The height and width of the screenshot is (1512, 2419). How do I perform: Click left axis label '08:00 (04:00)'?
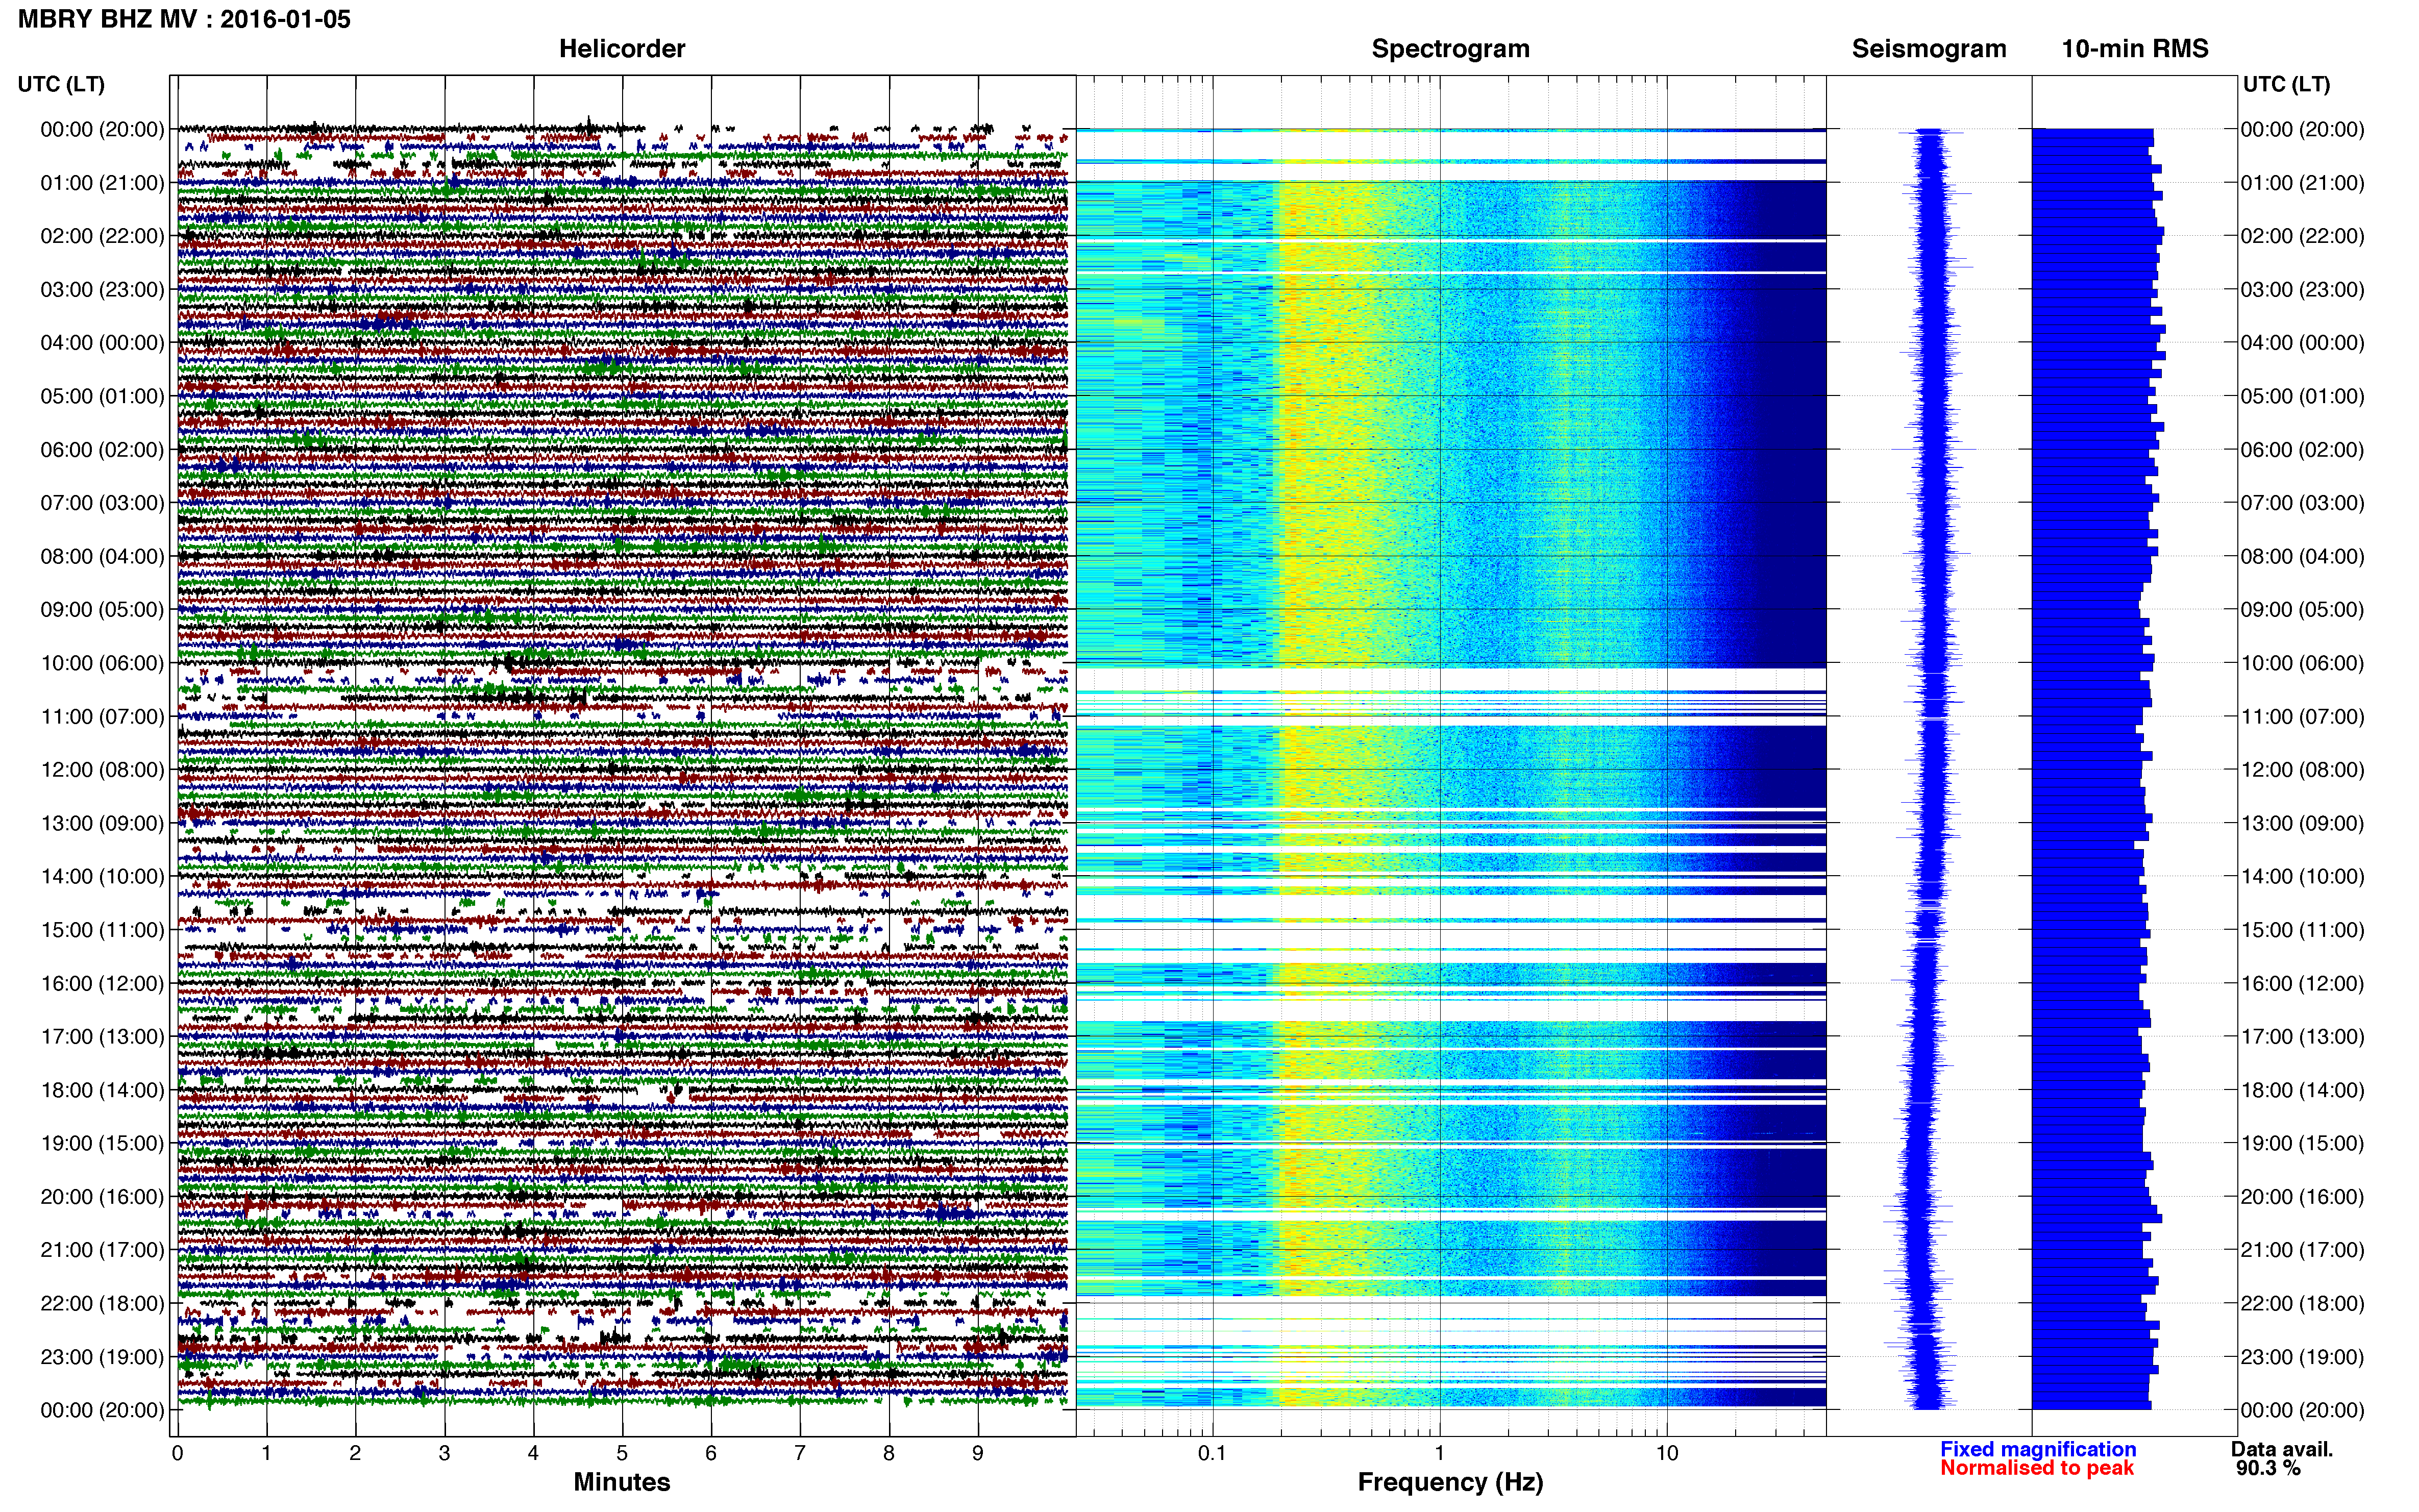(102, 556)
